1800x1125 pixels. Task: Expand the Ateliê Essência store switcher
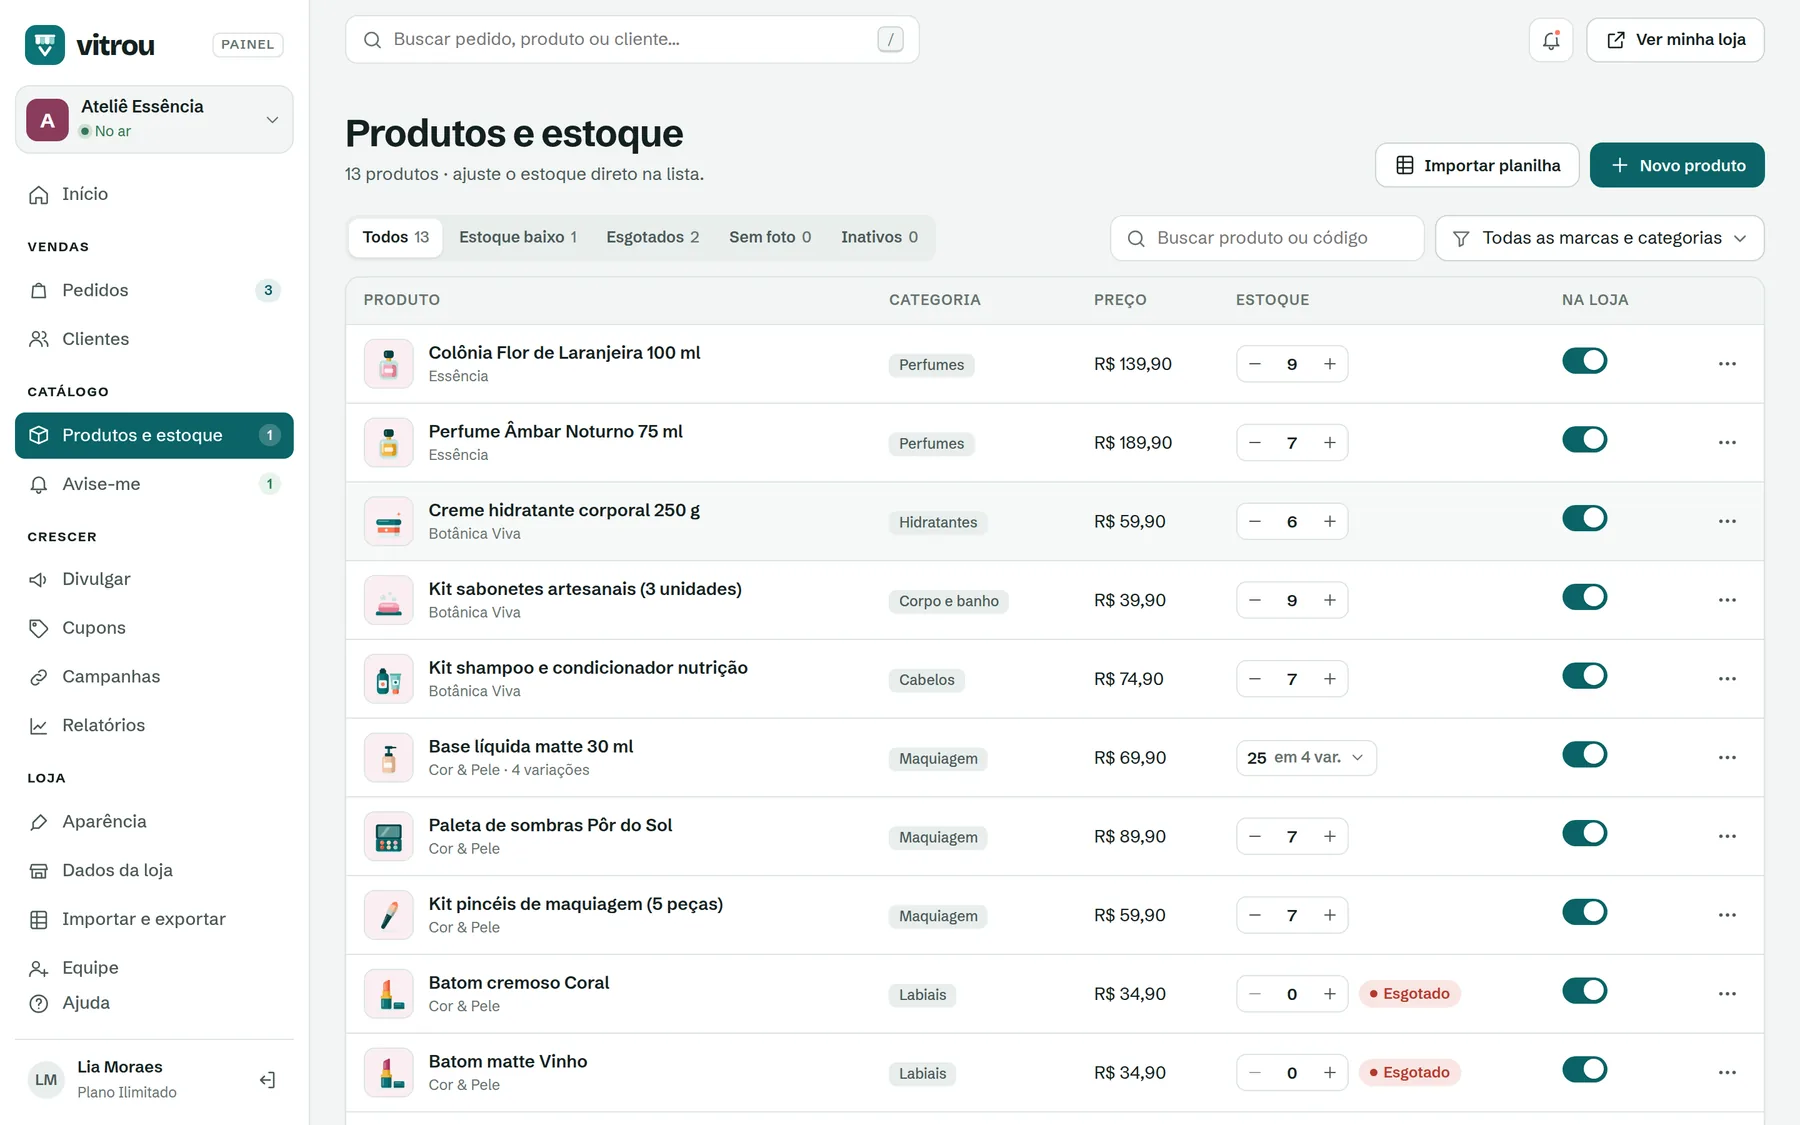coord(154,120)
